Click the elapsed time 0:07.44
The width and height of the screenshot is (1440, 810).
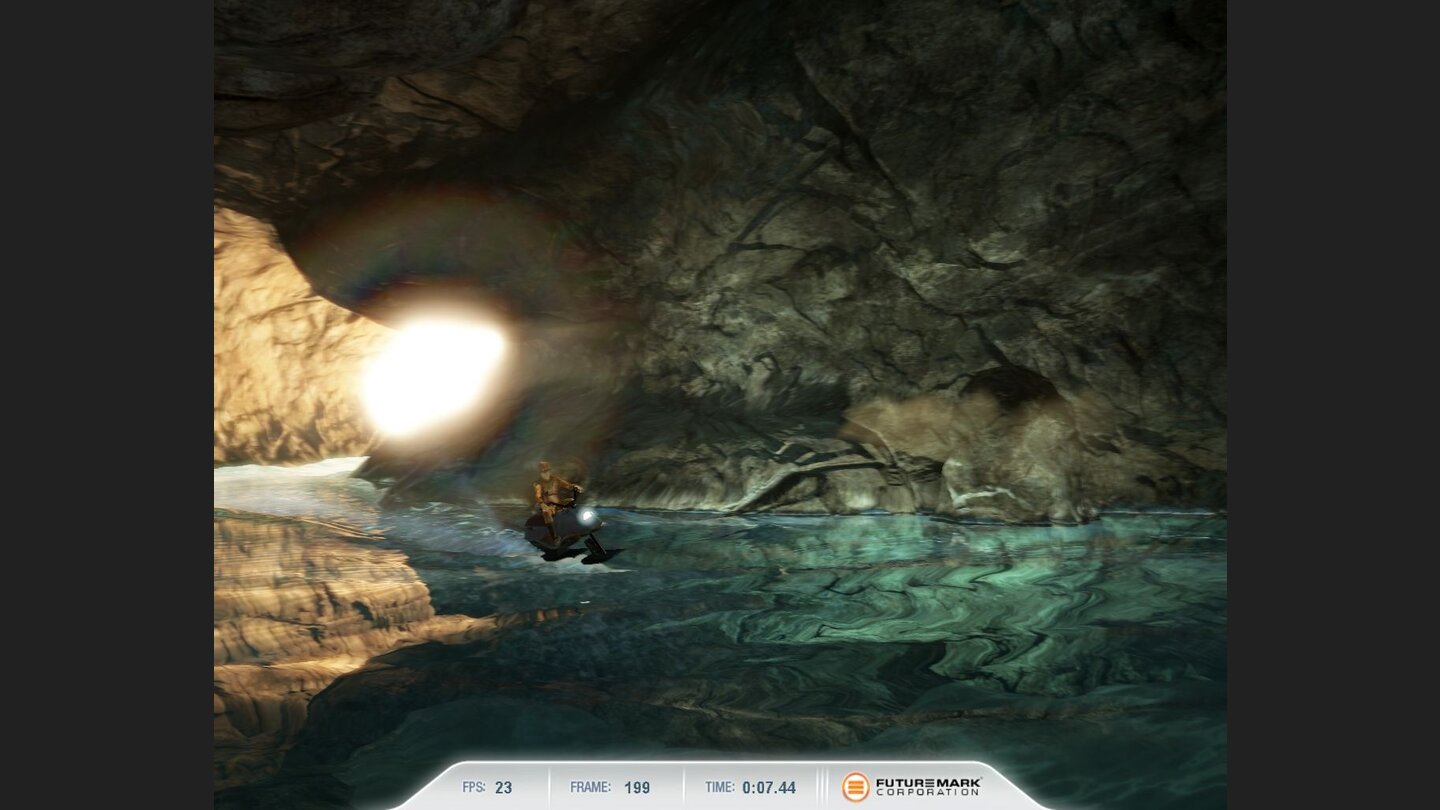(x=769, y=788)
